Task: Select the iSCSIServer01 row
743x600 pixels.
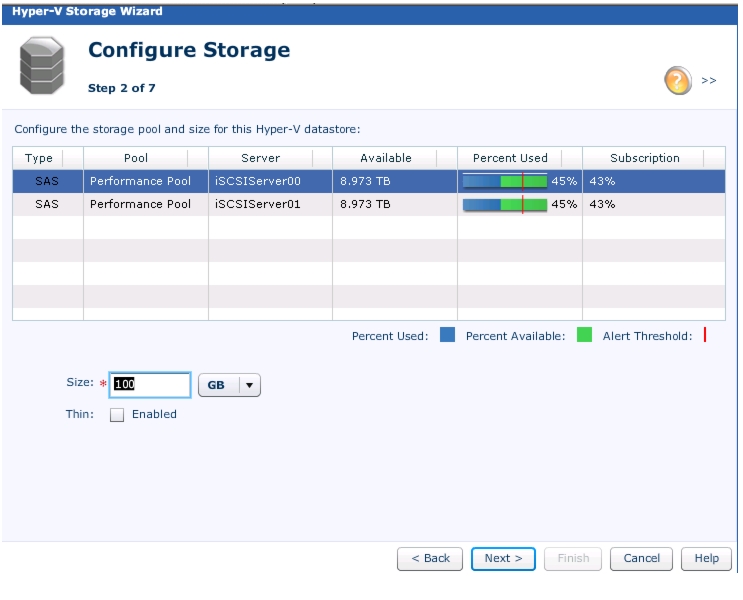Action: point(369,204)
